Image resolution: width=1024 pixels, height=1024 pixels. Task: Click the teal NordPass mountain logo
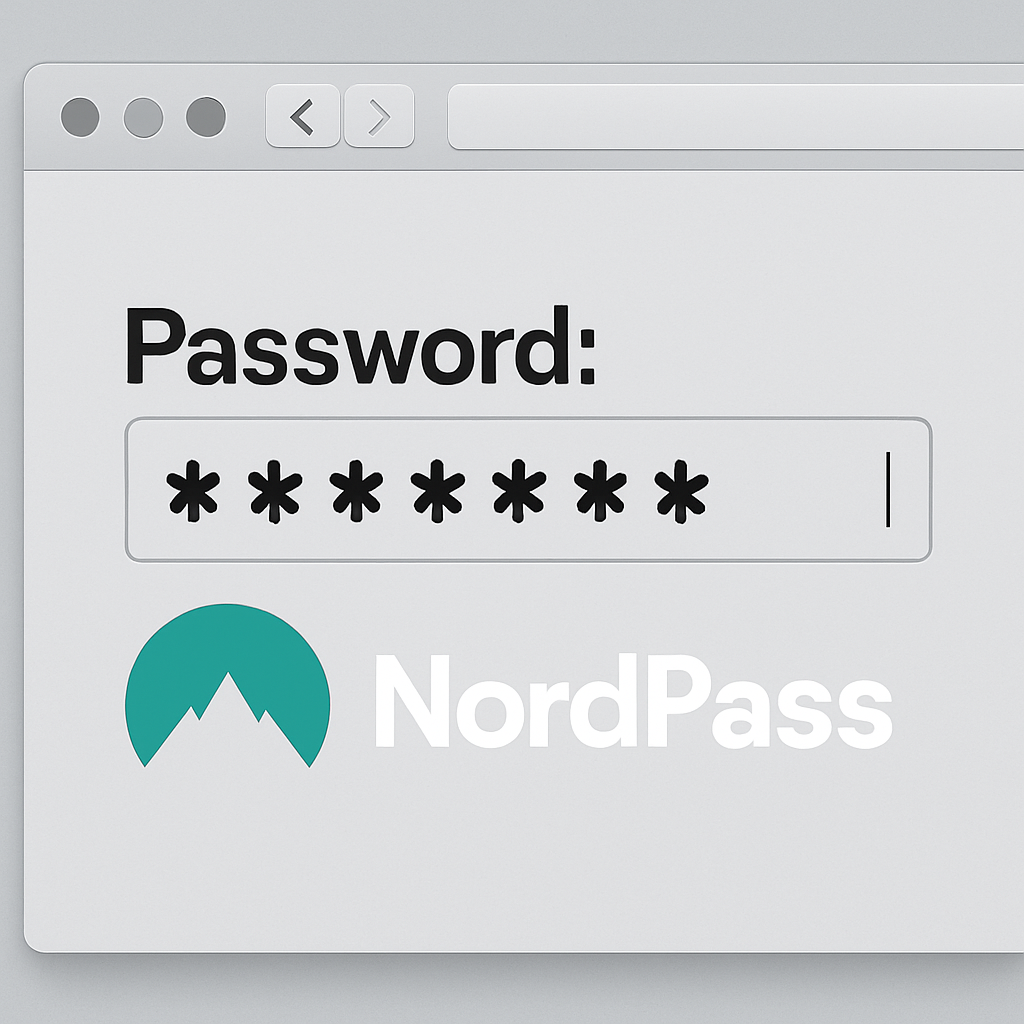[227, 685]
